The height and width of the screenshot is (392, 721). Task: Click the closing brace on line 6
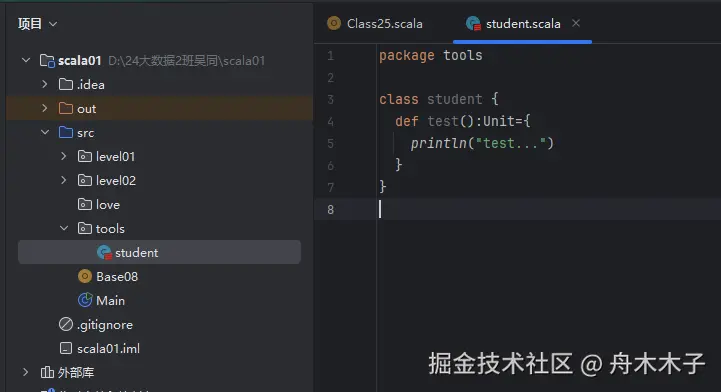tap(399, 165)
